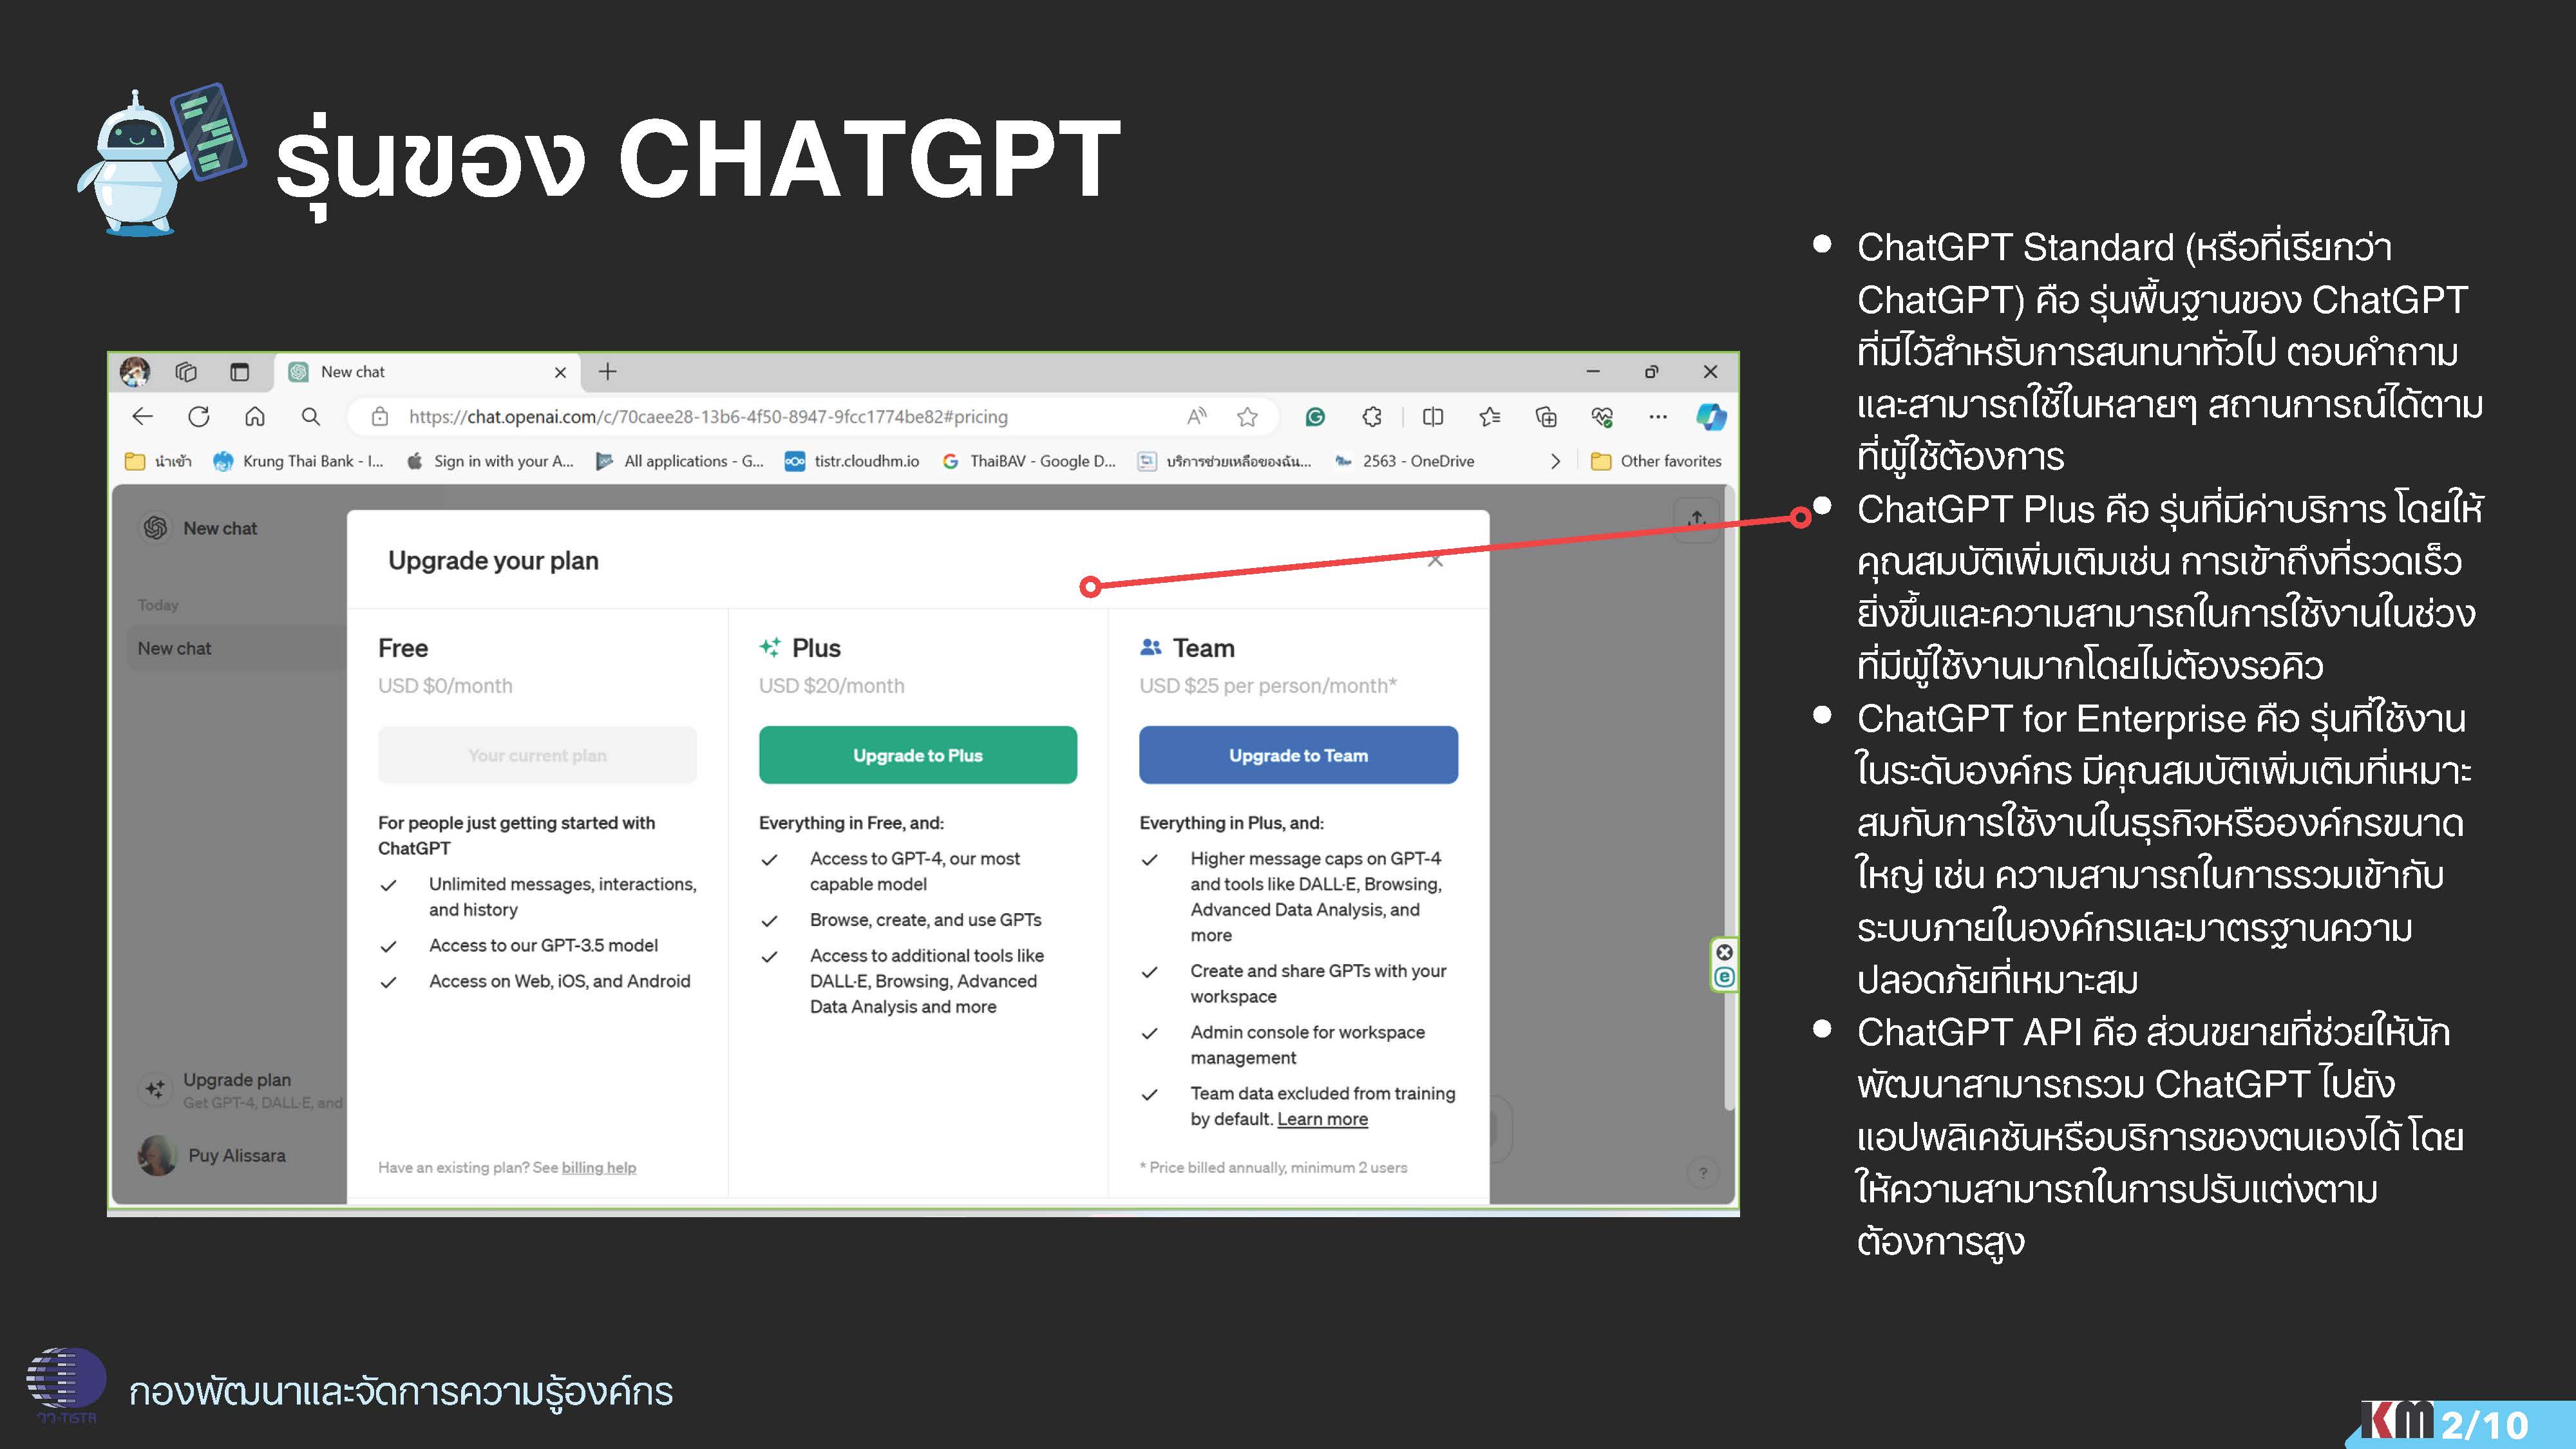Screen dimensions: 2576x1449
Task: Click the browser profile avatar icon
Action: (x=135, y=372)
